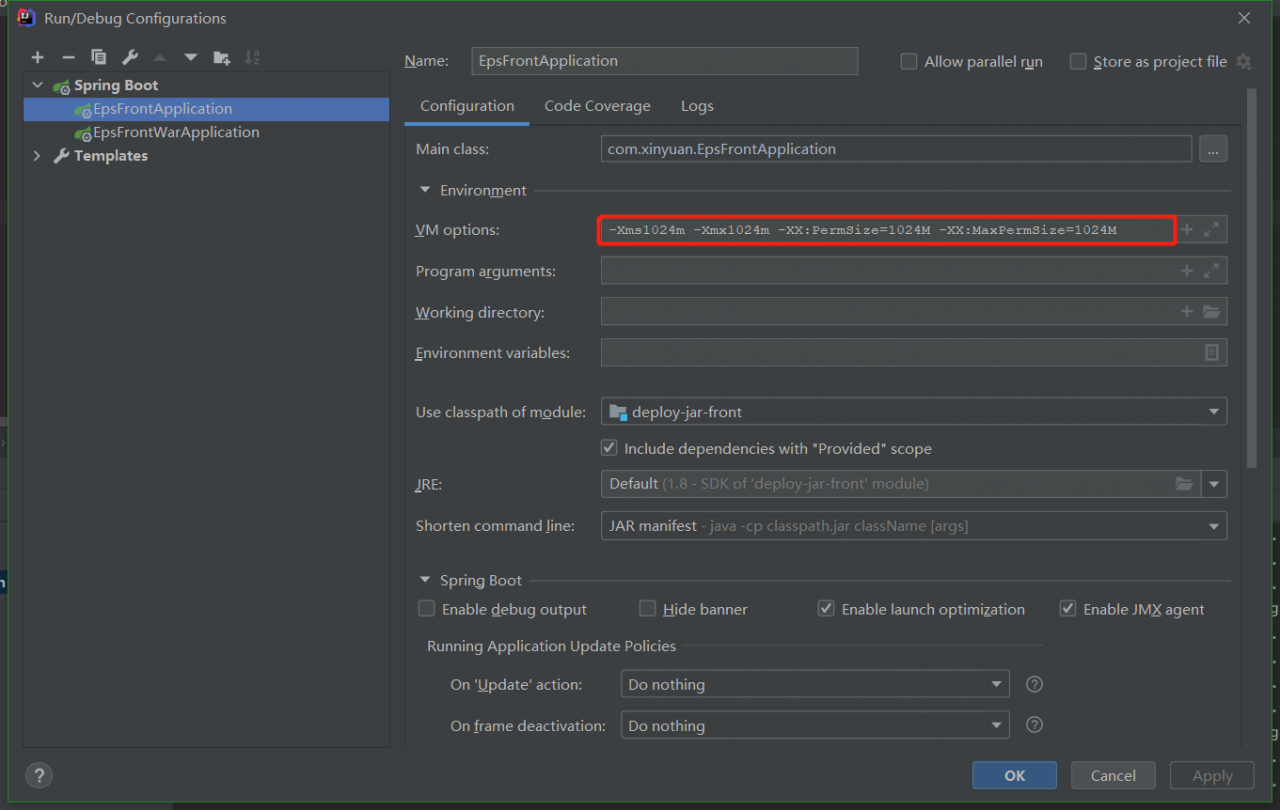This screenshot has width=1280, height=810.
Task: Browse JRE folder icon
Action: (x=1184, y=484)
